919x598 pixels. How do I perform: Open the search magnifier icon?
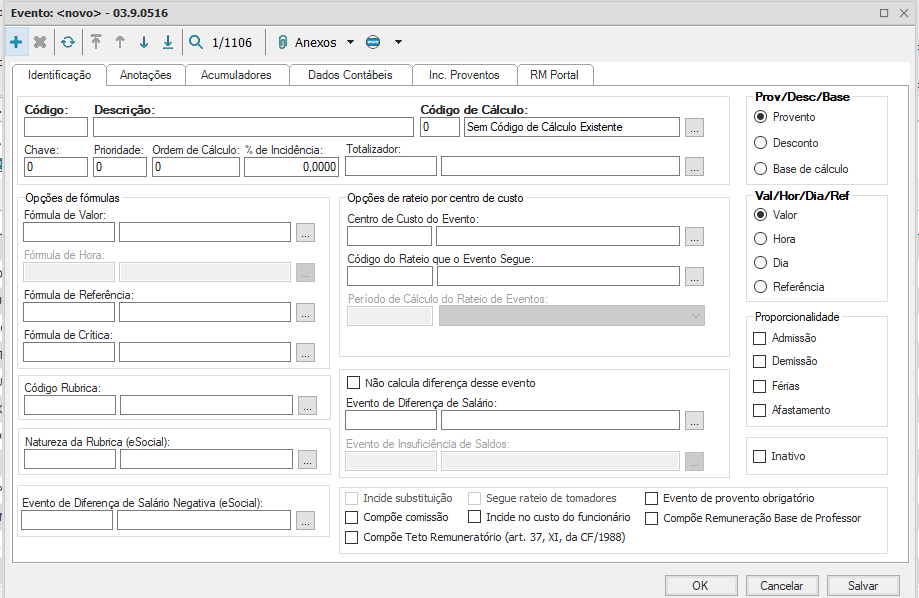pos(195,42)
